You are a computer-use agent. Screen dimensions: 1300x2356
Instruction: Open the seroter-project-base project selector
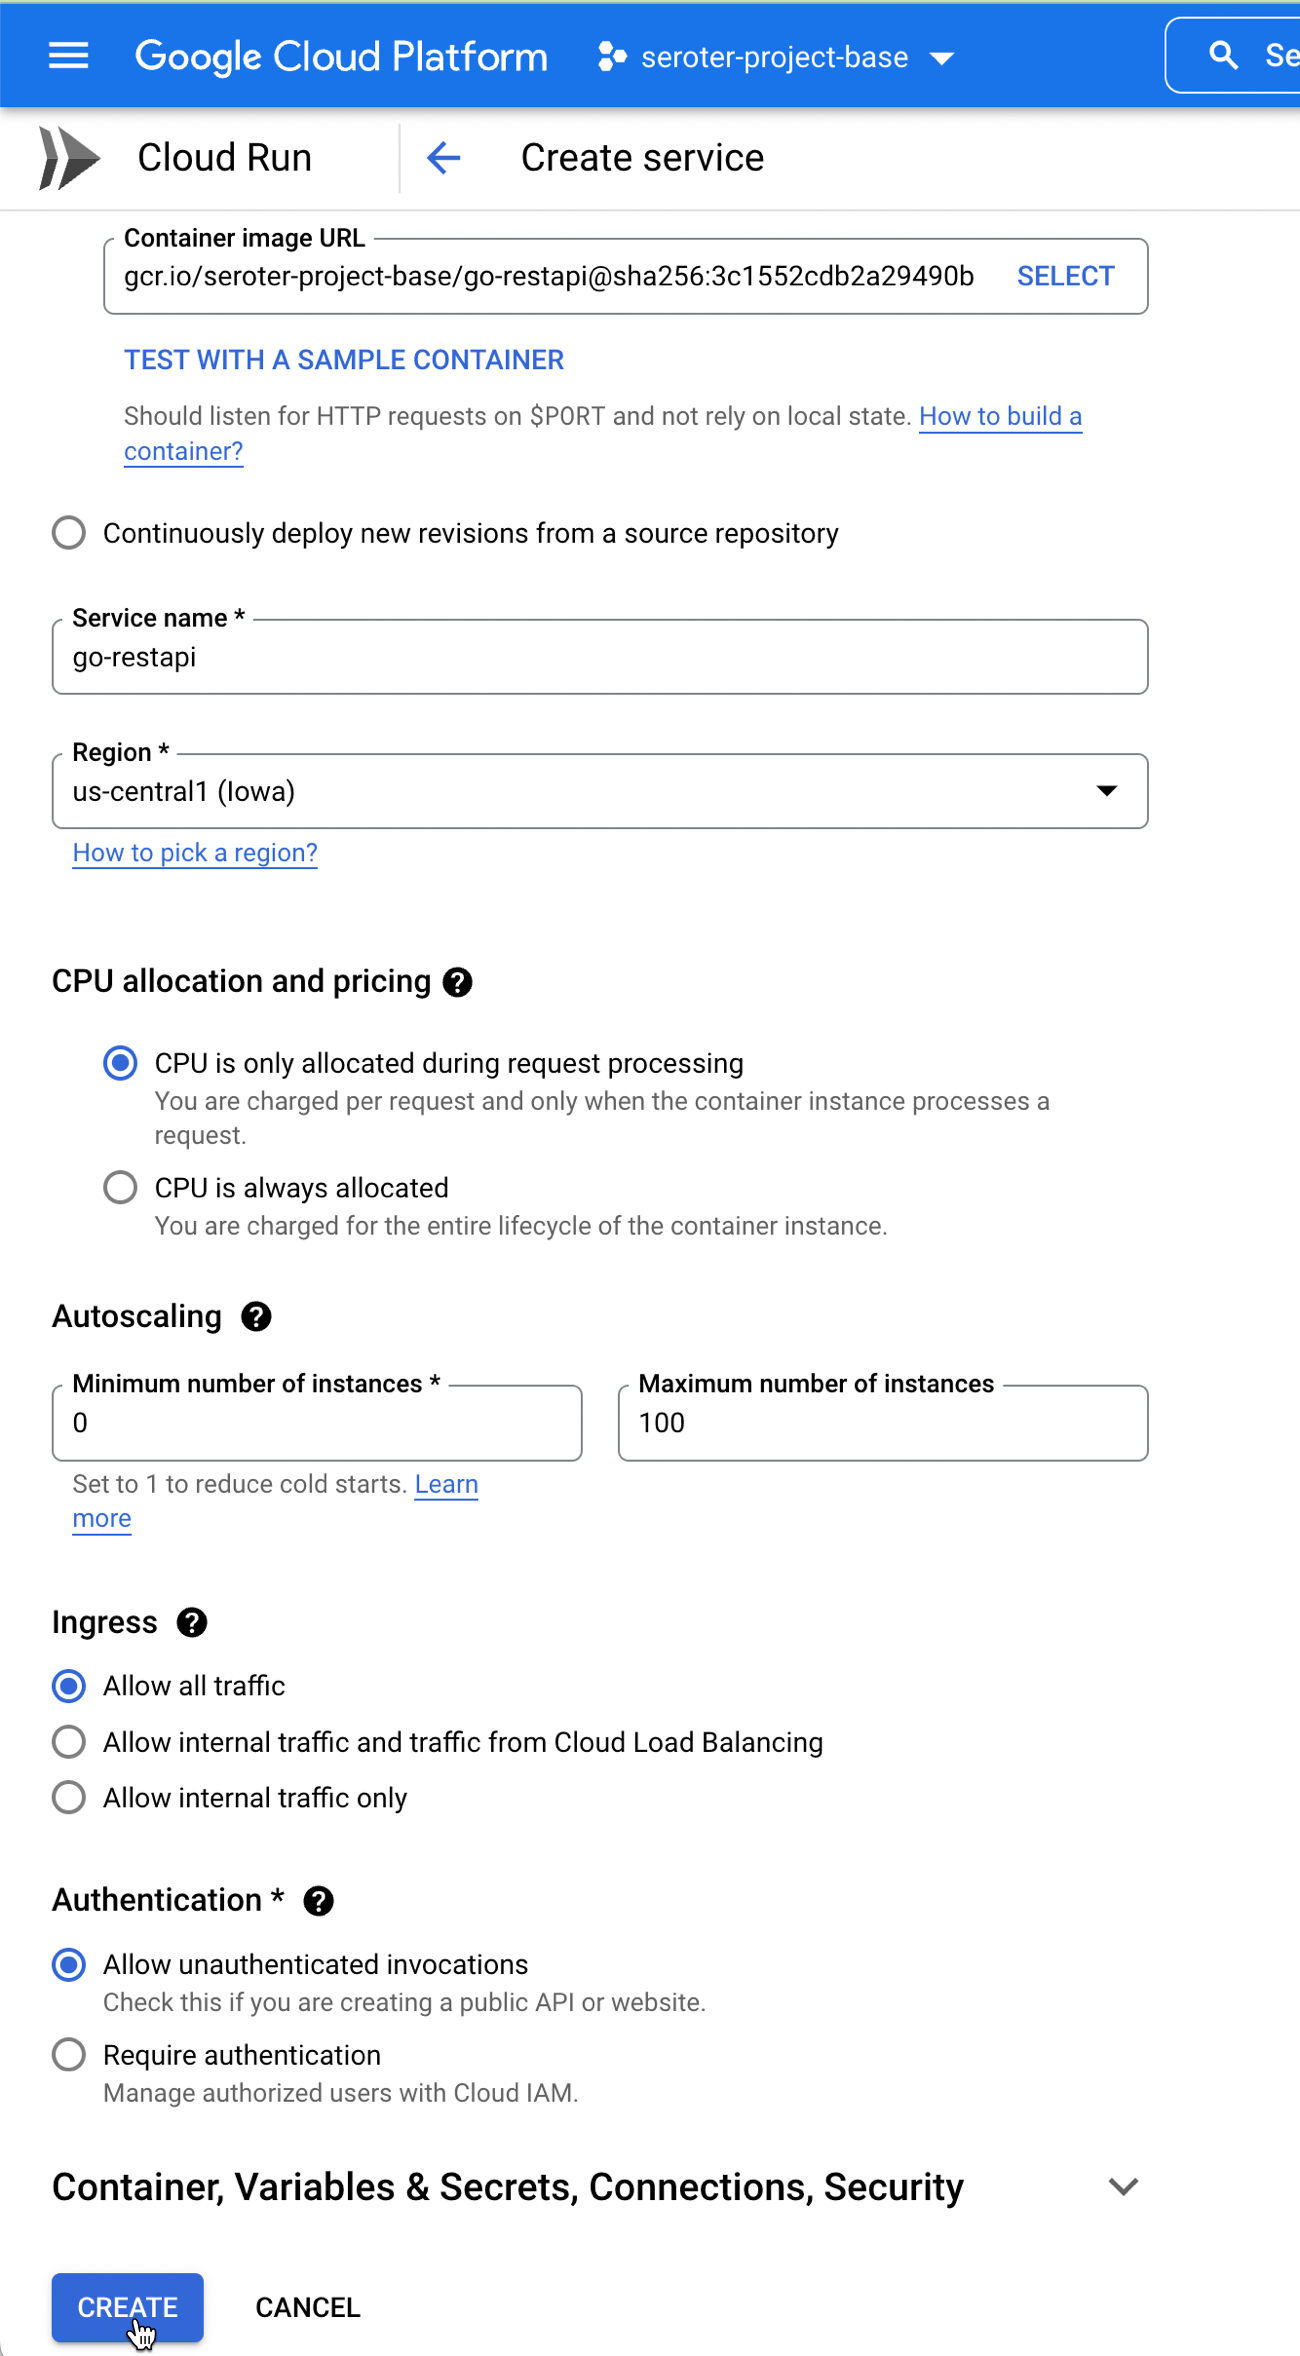776,58
